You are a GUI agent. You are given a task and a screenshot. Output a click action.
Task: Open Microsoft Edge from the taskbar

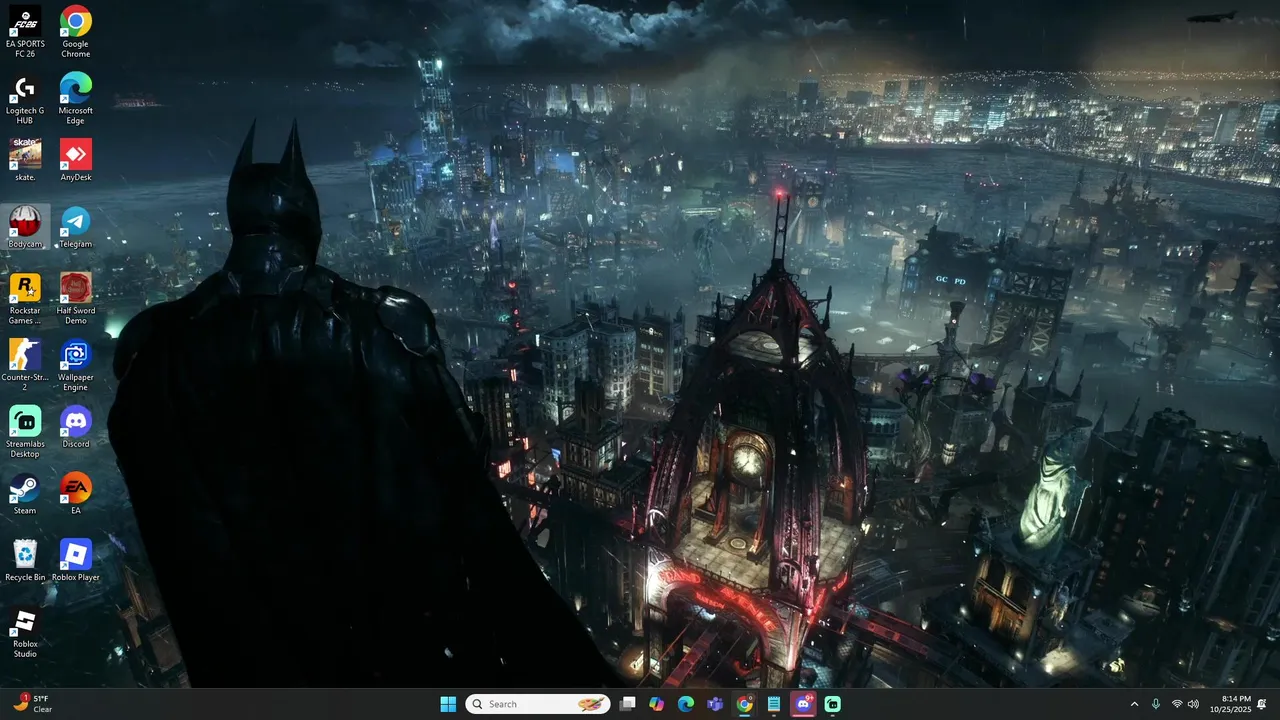[x=686, y=704]
